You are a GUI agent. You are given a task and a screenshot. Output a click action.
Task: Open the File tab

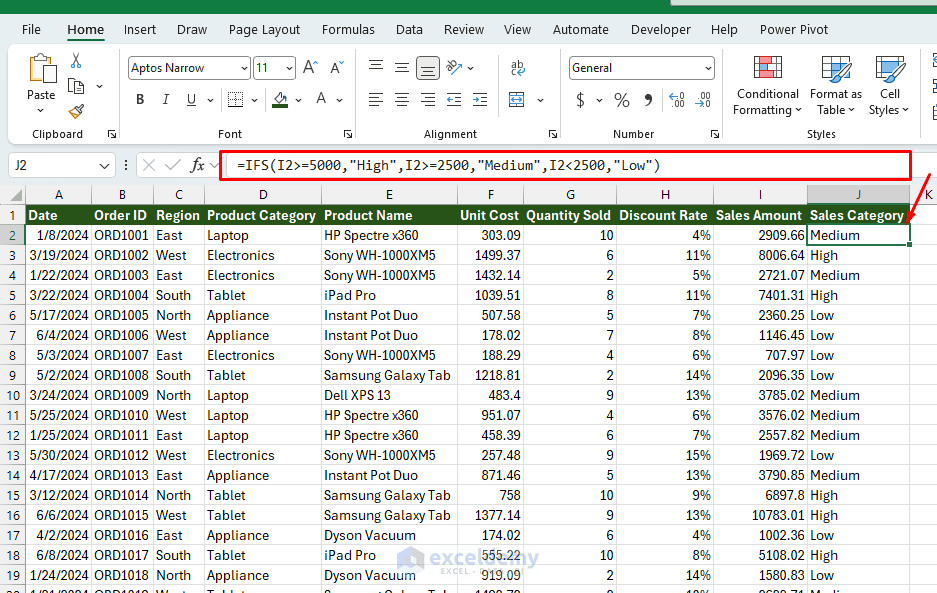[x=31, y=29]
